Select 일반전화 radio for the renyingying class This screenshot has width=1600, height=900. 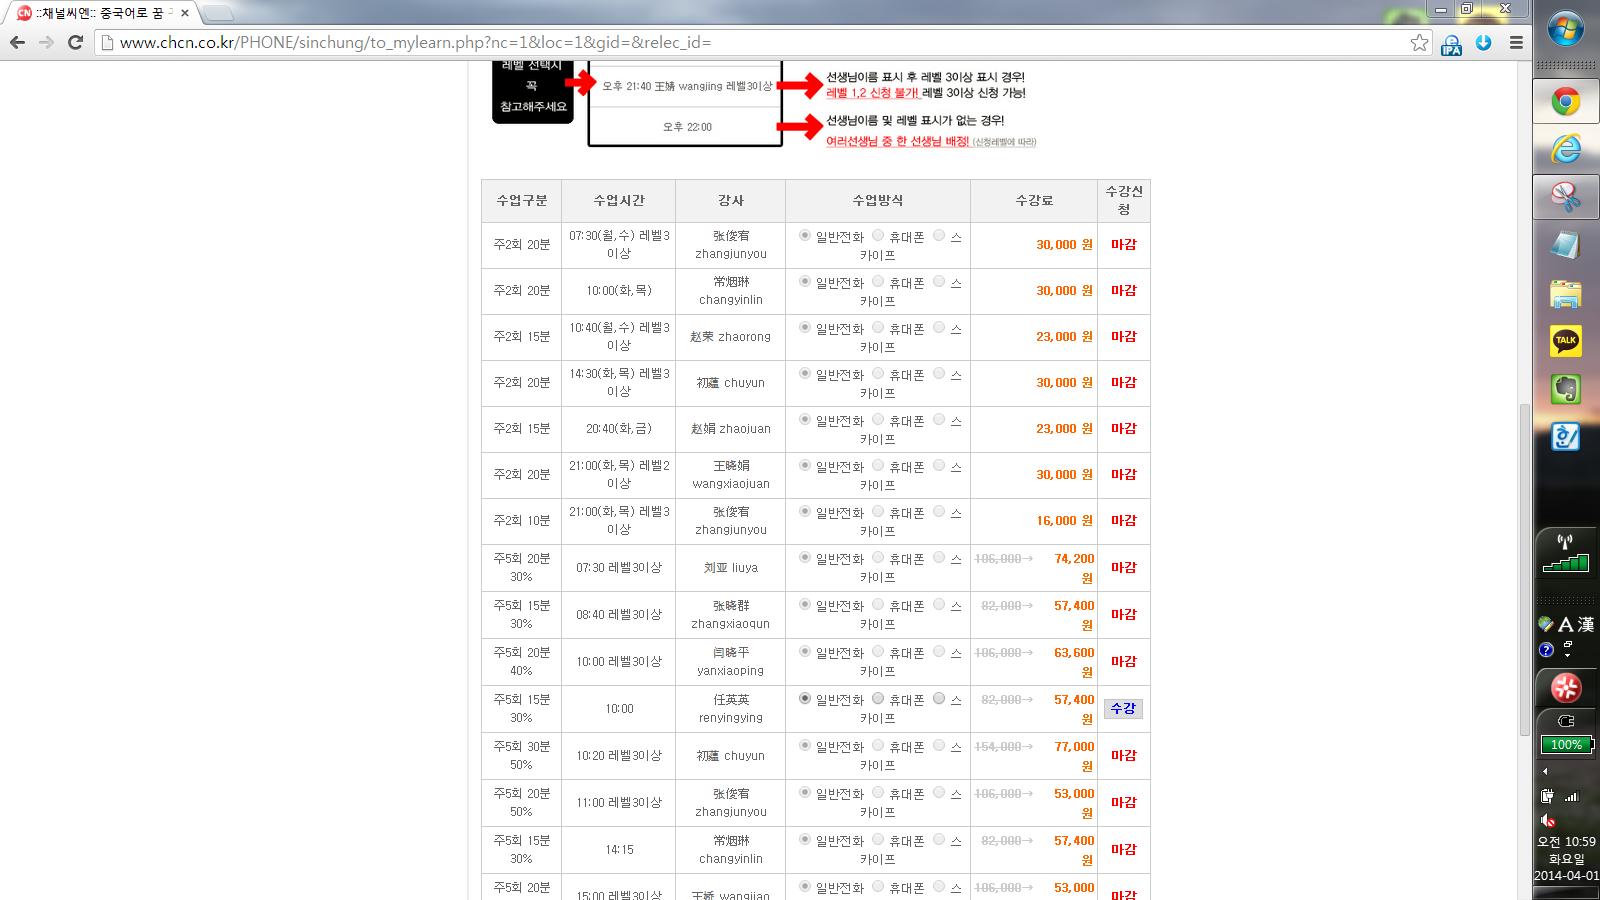(805, 698)
